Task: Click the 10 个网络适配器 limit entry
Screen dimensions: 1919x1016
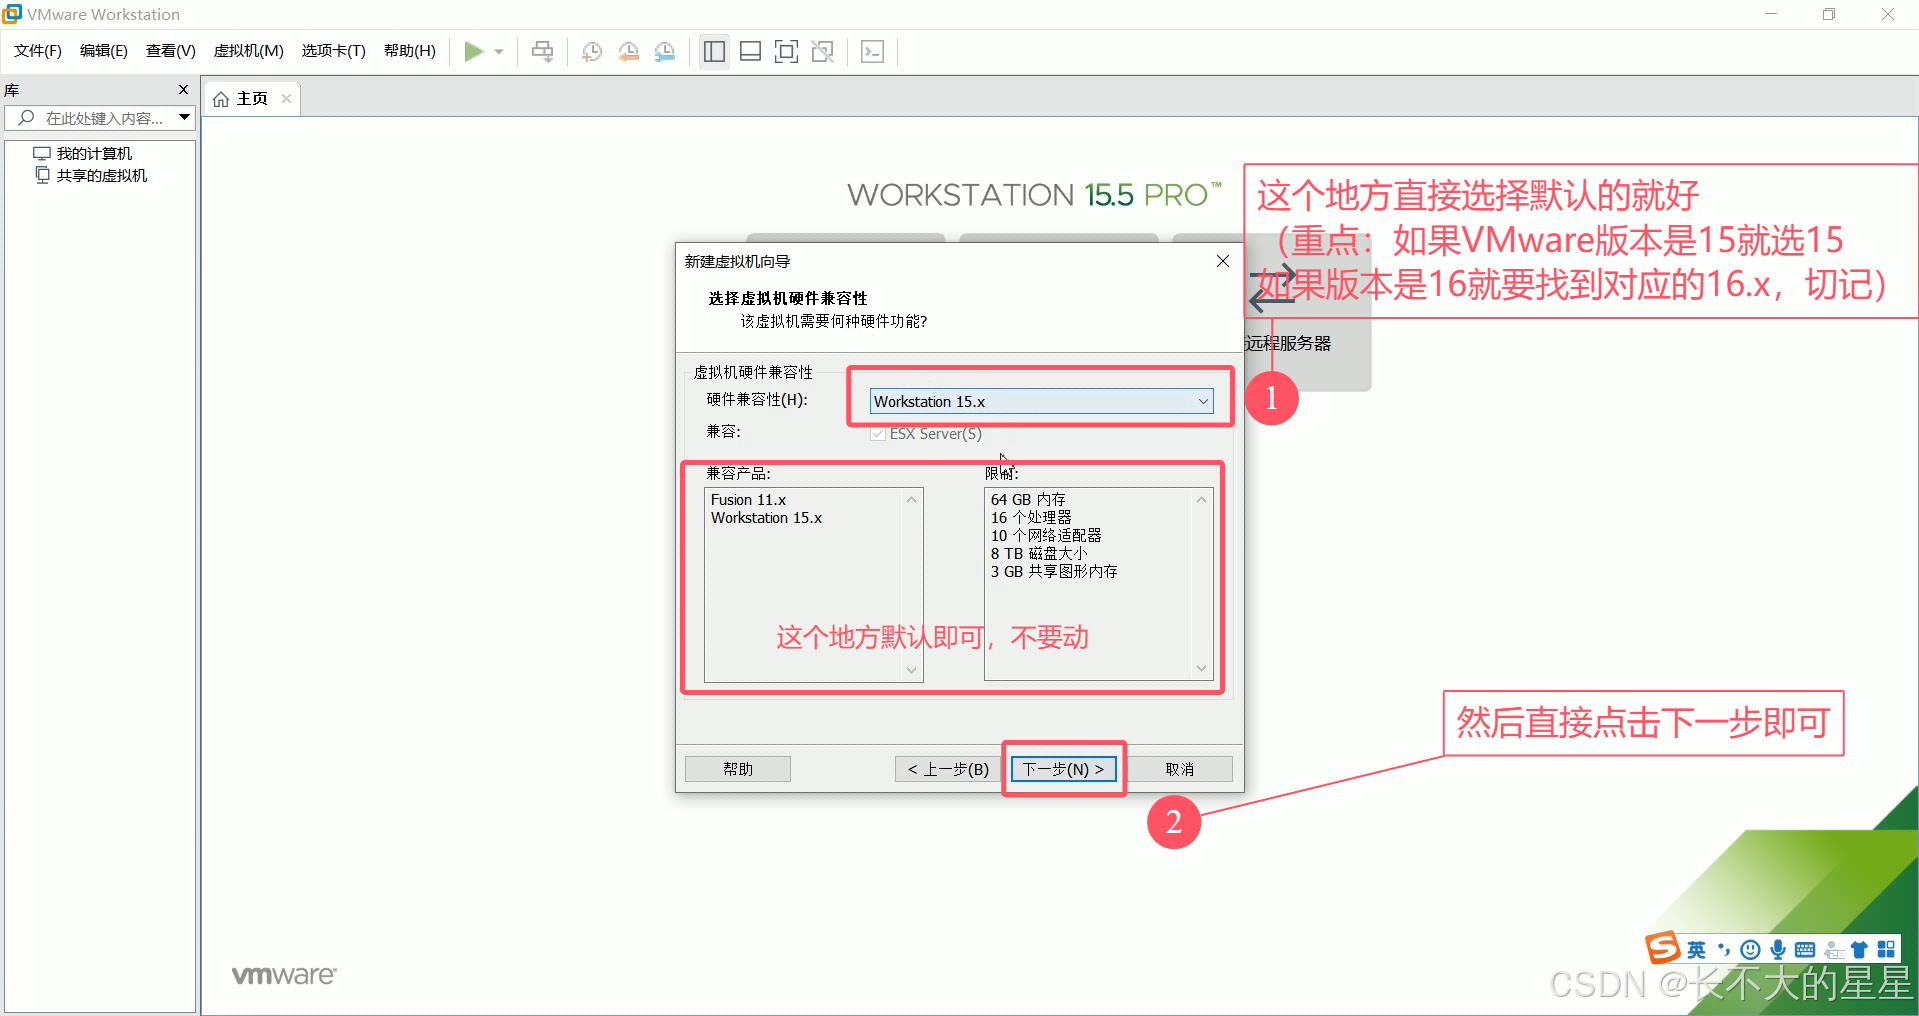Action: 1046,535
